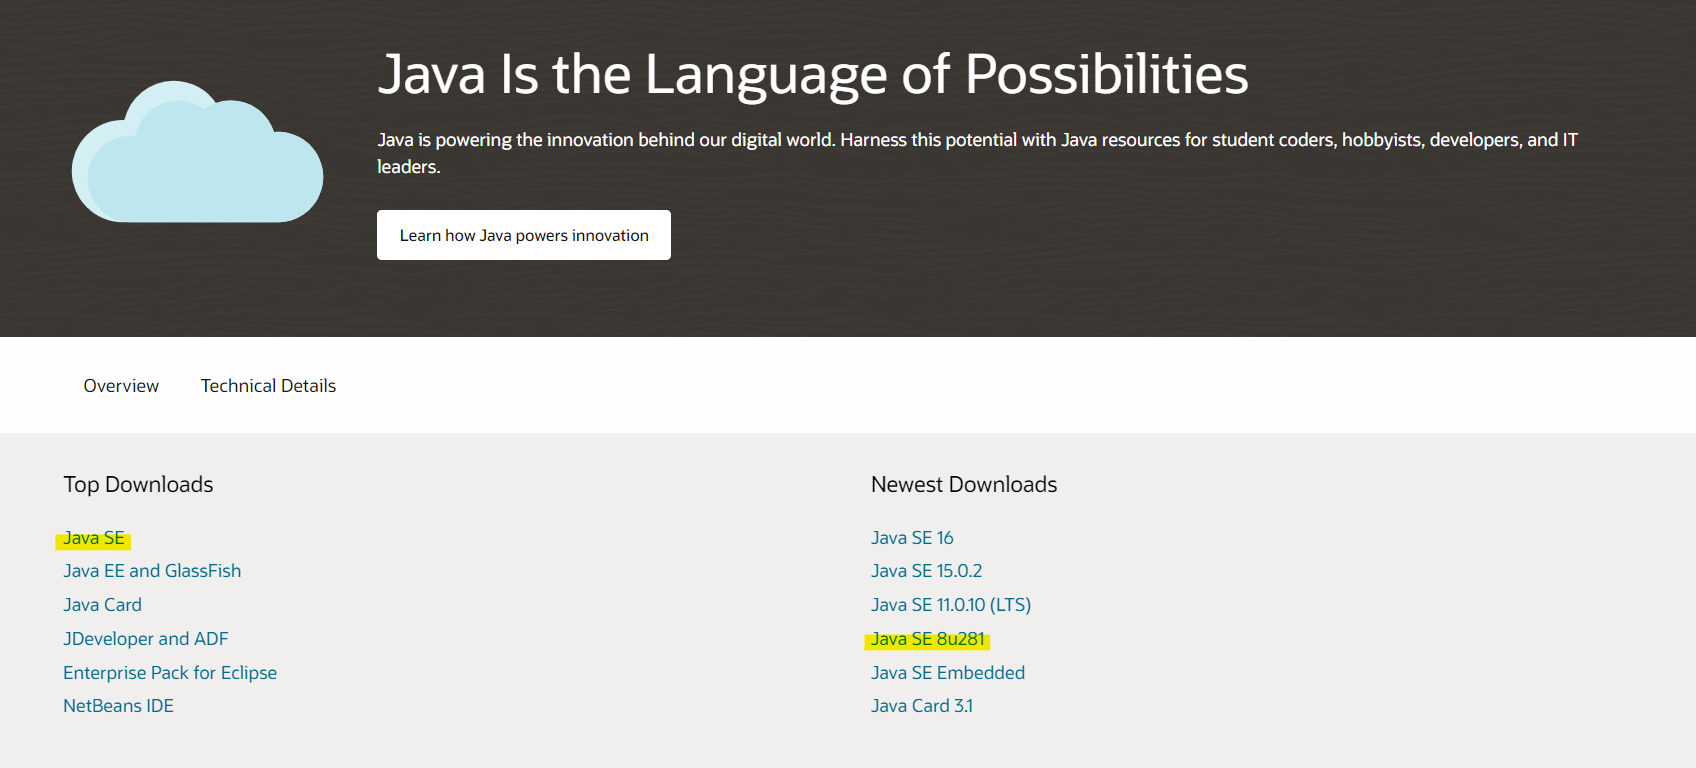Select the Java Card download link

point(102,605)
